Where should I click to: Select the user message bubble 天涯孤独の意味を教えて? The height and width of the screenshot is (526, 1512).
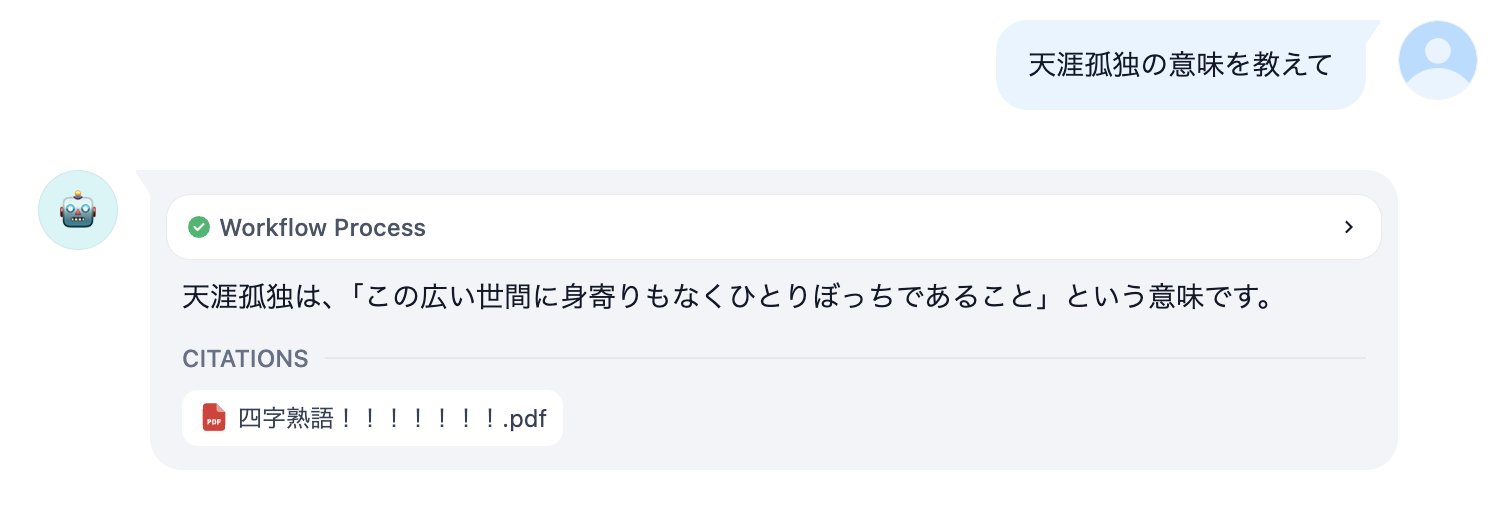click(x=1180, y=65)
